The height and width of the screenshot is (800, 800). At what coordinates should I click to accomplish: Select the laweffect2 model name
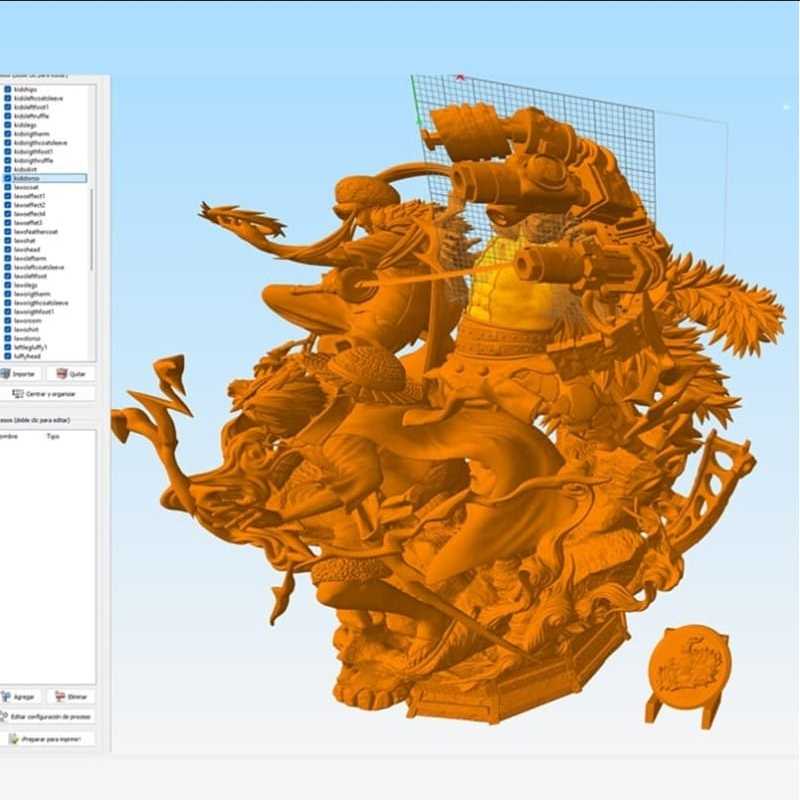30,205
